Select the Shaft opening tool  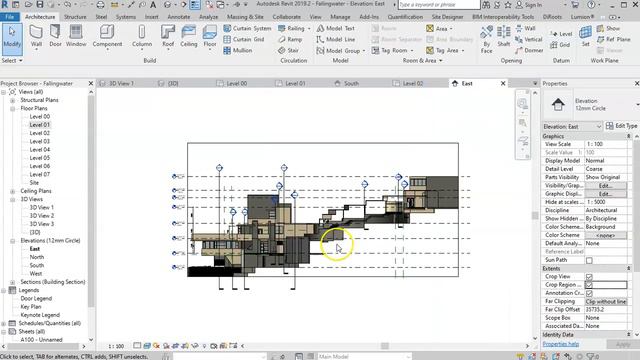(504, 37)
